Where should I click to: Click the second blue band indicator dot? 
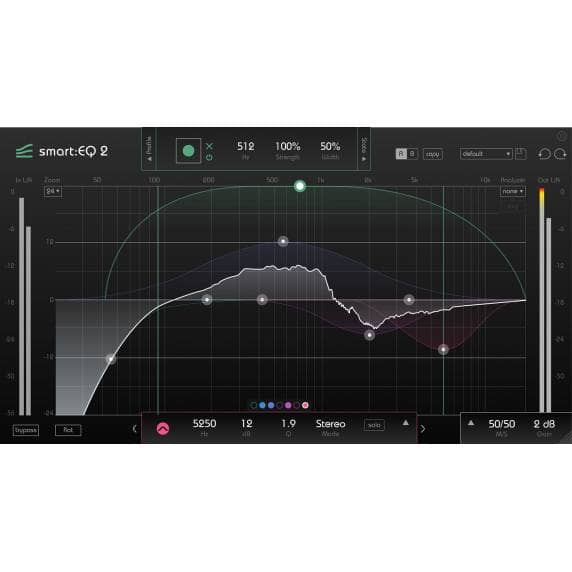[271, 405]
